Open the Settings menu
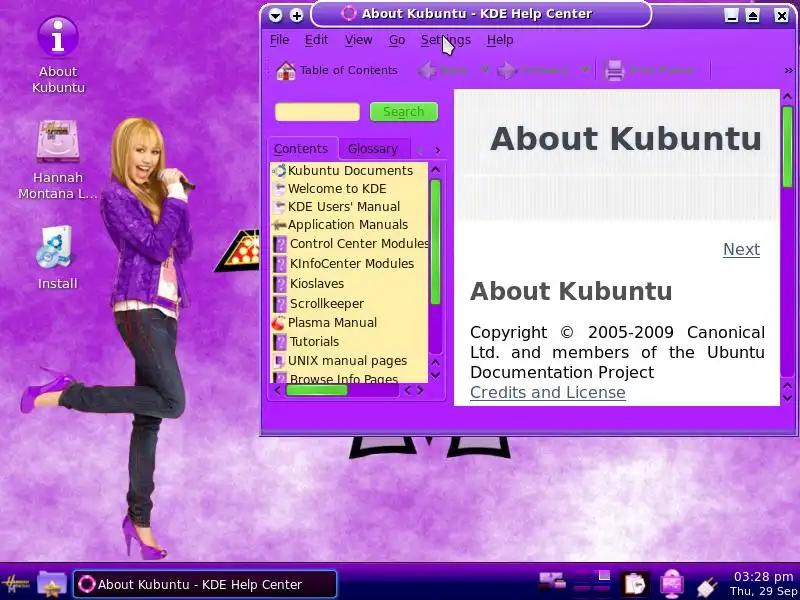Image resolution: width=800 pixels, height=600 pixels. pyautogui.click(x=445, y=40)
